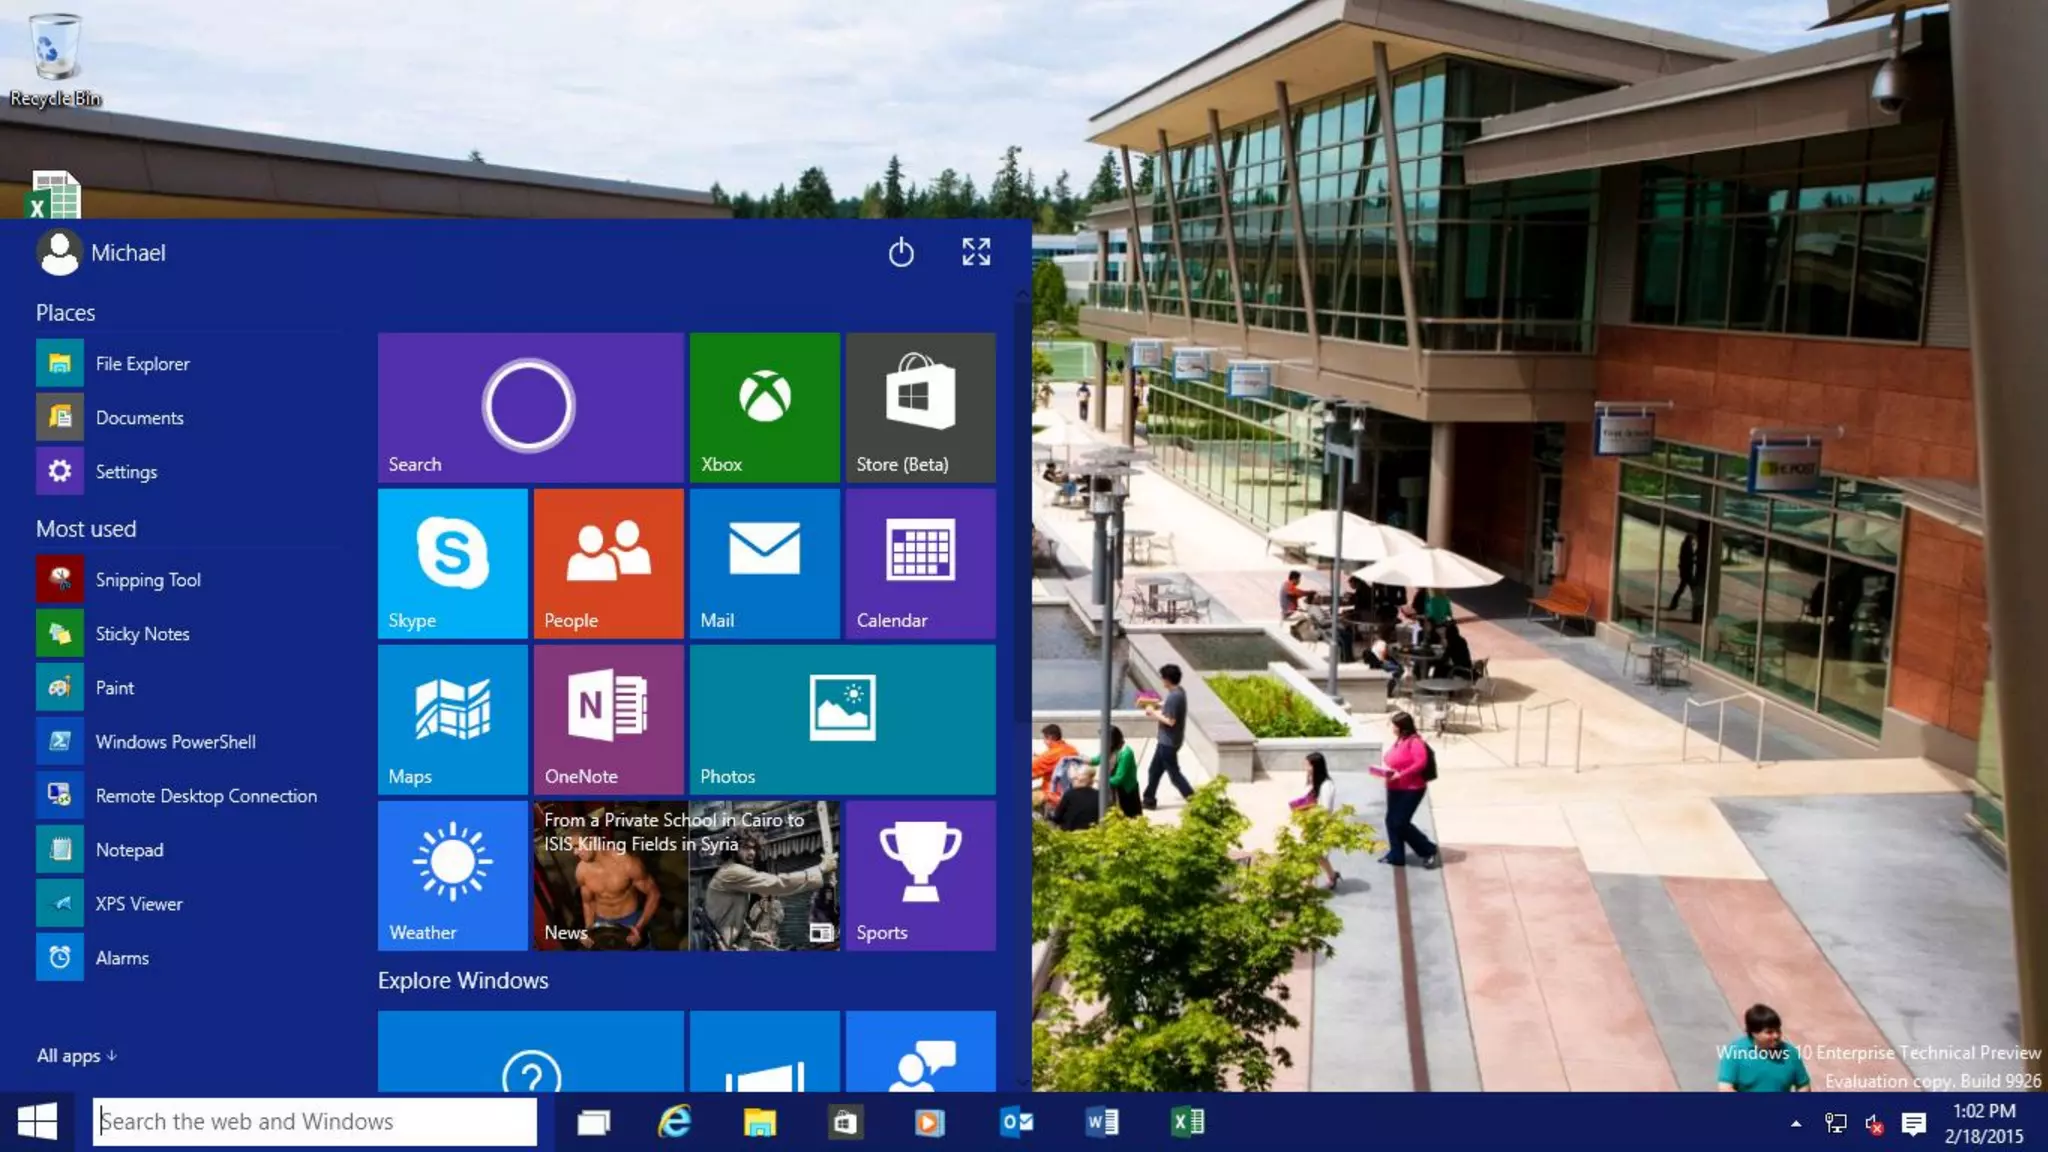Open the Weather tile

[x=452, y=875]
